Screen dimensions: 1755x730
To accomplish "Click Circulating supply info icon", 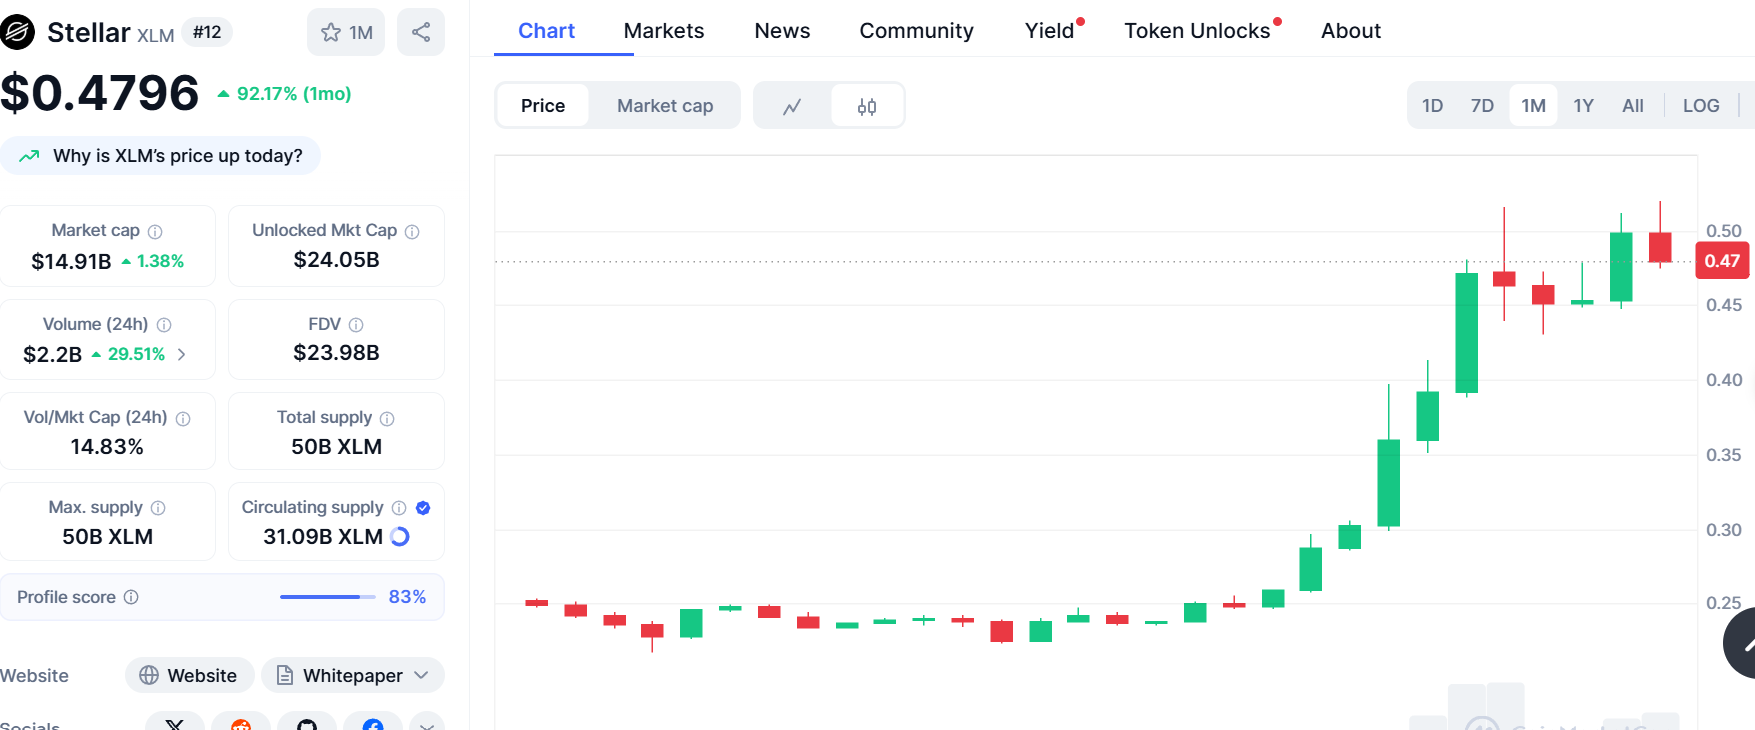I will tap(399, 508).
